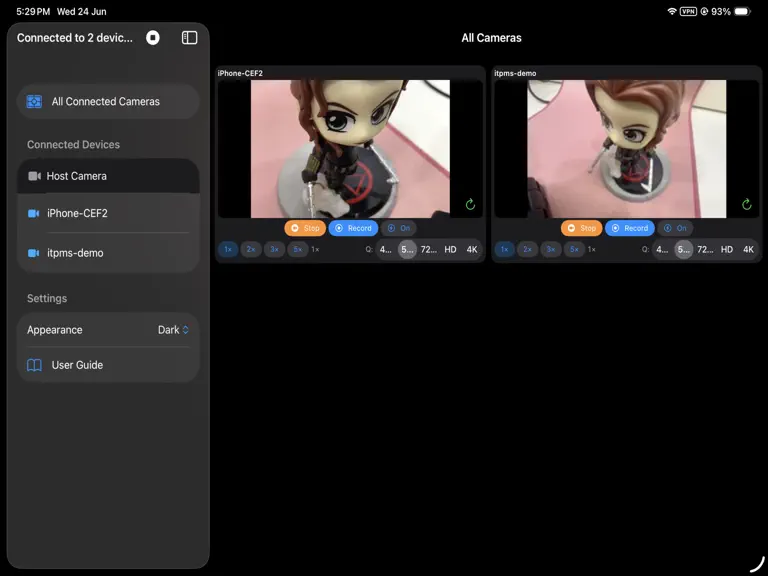
Task: Click the Connected to 2 devic... header text
Action: click(x=74, y=38)
